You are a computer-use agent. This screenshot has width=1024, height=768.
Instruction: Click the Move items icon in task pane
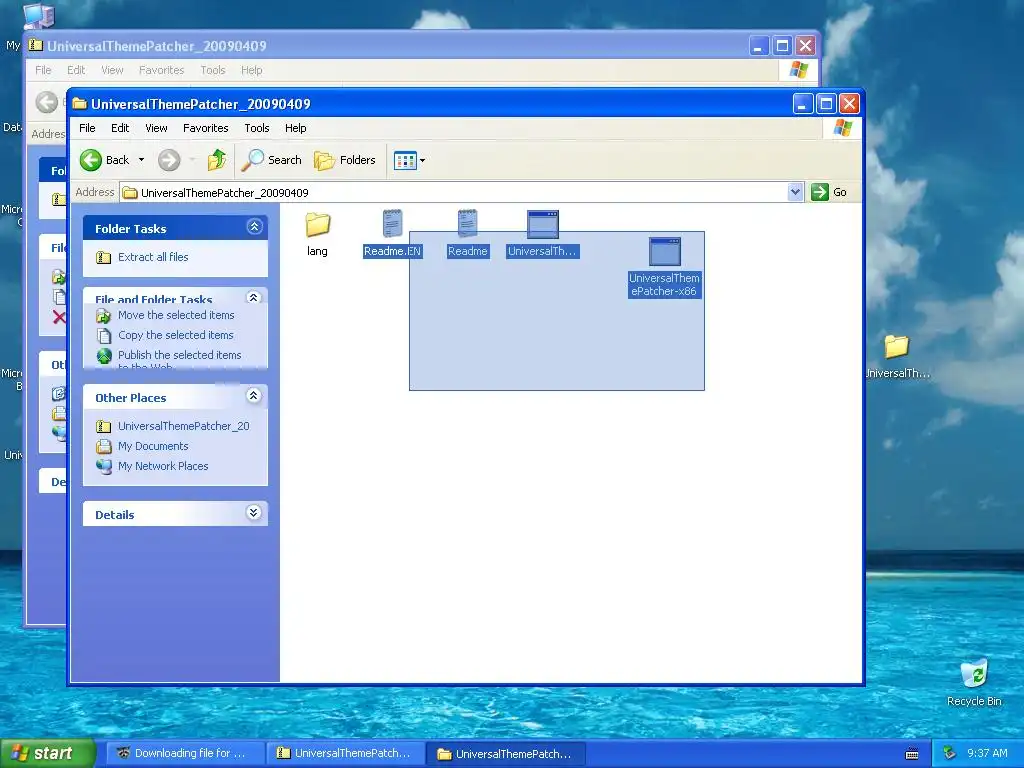click(104, 316)
